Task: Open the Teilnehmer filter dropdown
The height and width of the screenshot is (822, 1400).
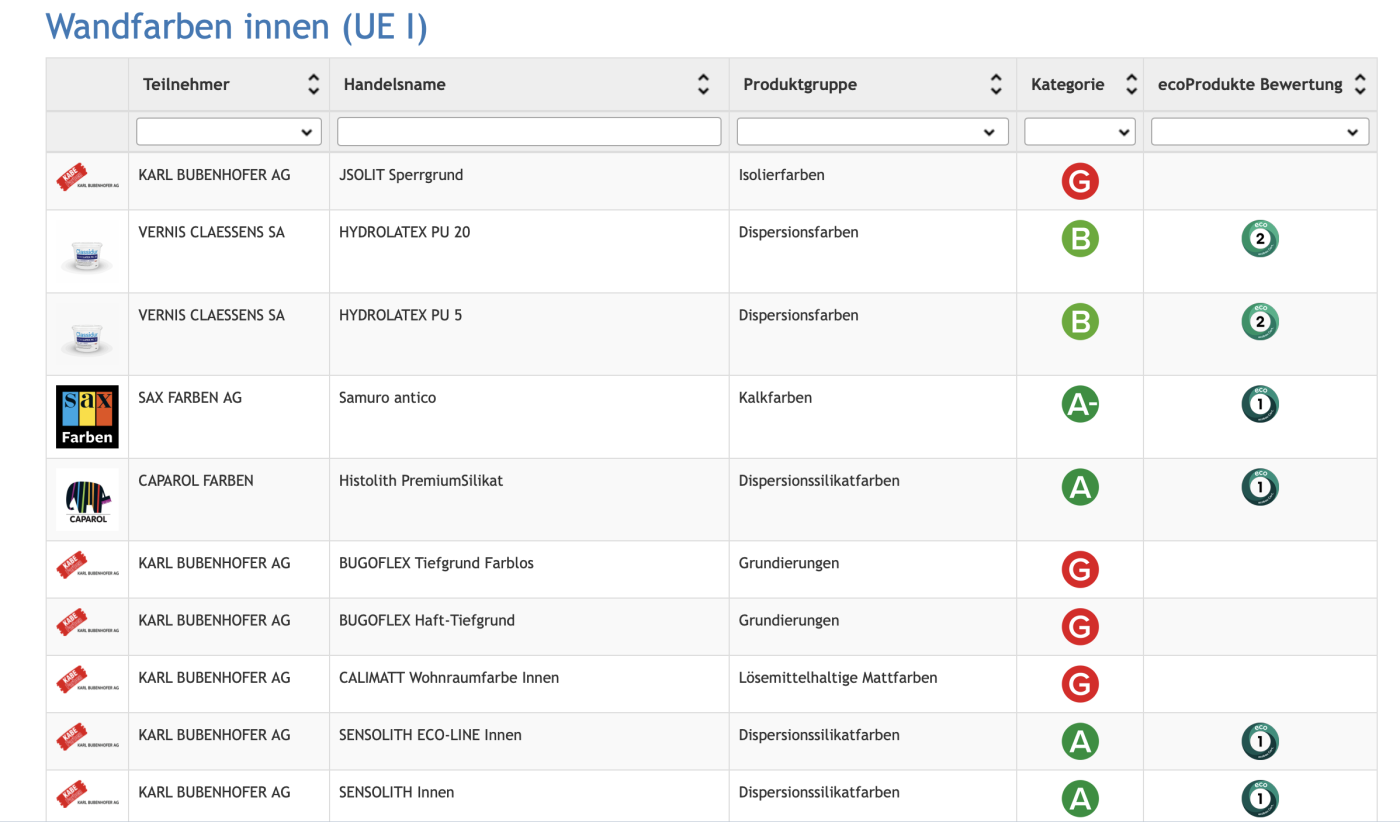Action: (x=229, y=132)
